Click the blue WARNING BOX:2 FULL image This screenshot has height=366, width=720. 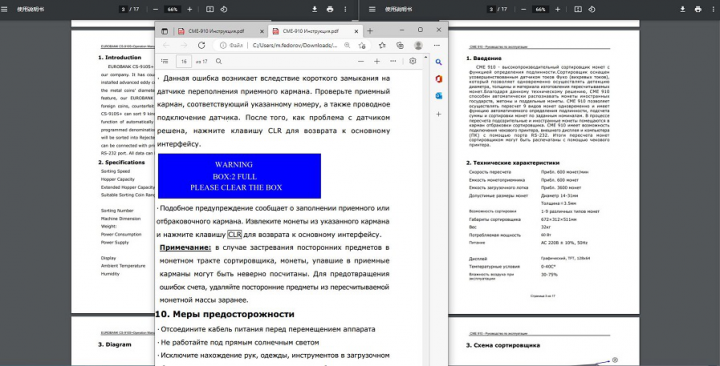click(x=239, y=176)
